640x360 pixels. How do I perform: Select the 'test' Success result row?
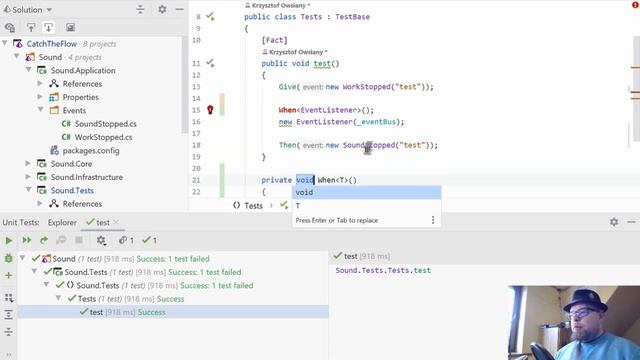173,312
